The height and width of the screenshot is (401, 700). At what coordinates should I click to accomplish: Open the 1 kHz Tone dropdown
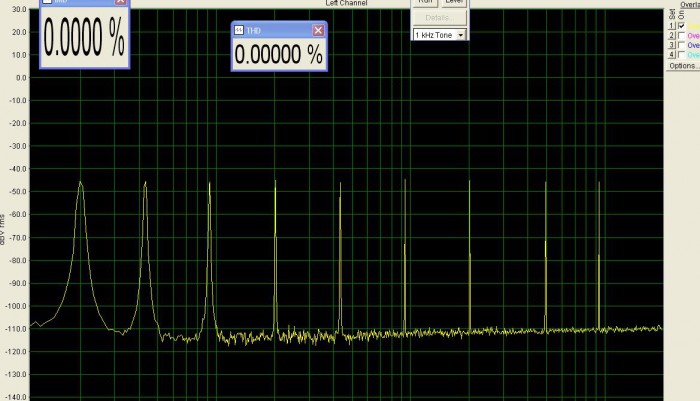461,35
